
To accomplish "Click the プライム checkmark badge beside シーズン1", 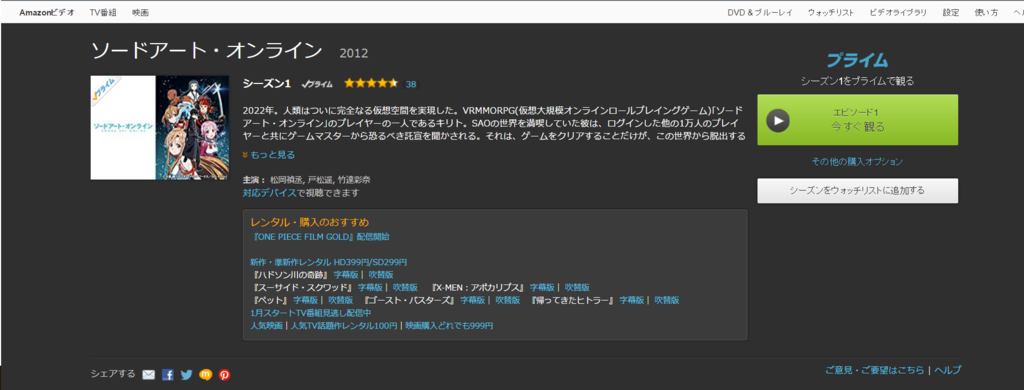I will [317, 84].
